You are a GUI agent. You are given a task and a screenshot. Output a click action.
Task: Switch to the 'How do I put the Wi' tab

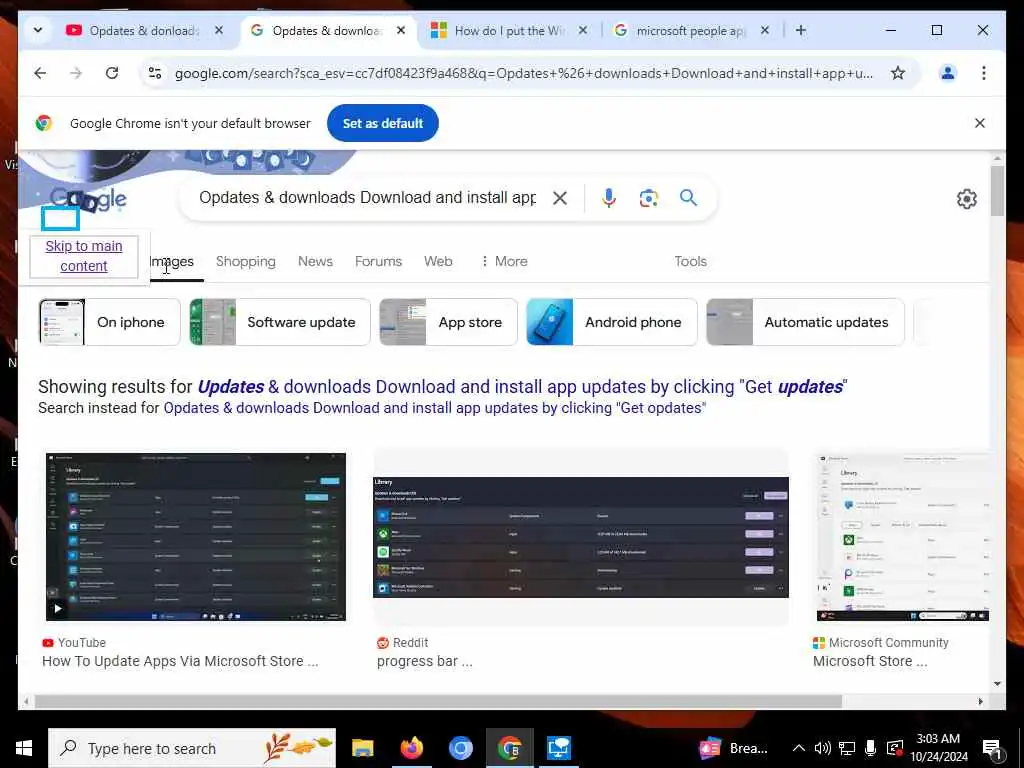pyautogui.click(x=509, y=31)
